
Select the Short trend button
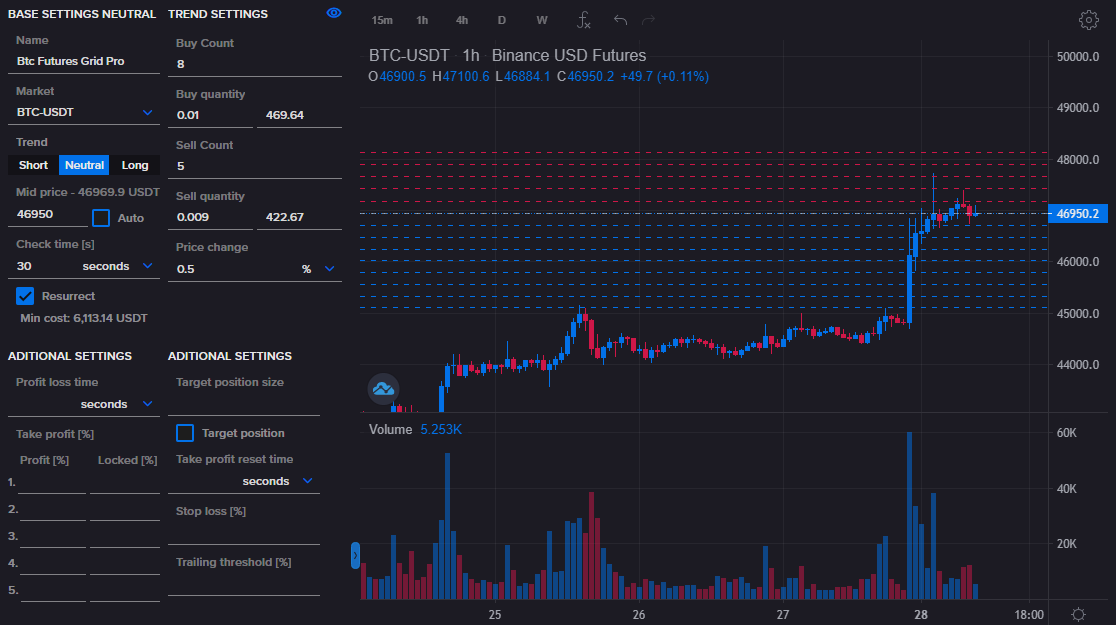pos(33,165)
